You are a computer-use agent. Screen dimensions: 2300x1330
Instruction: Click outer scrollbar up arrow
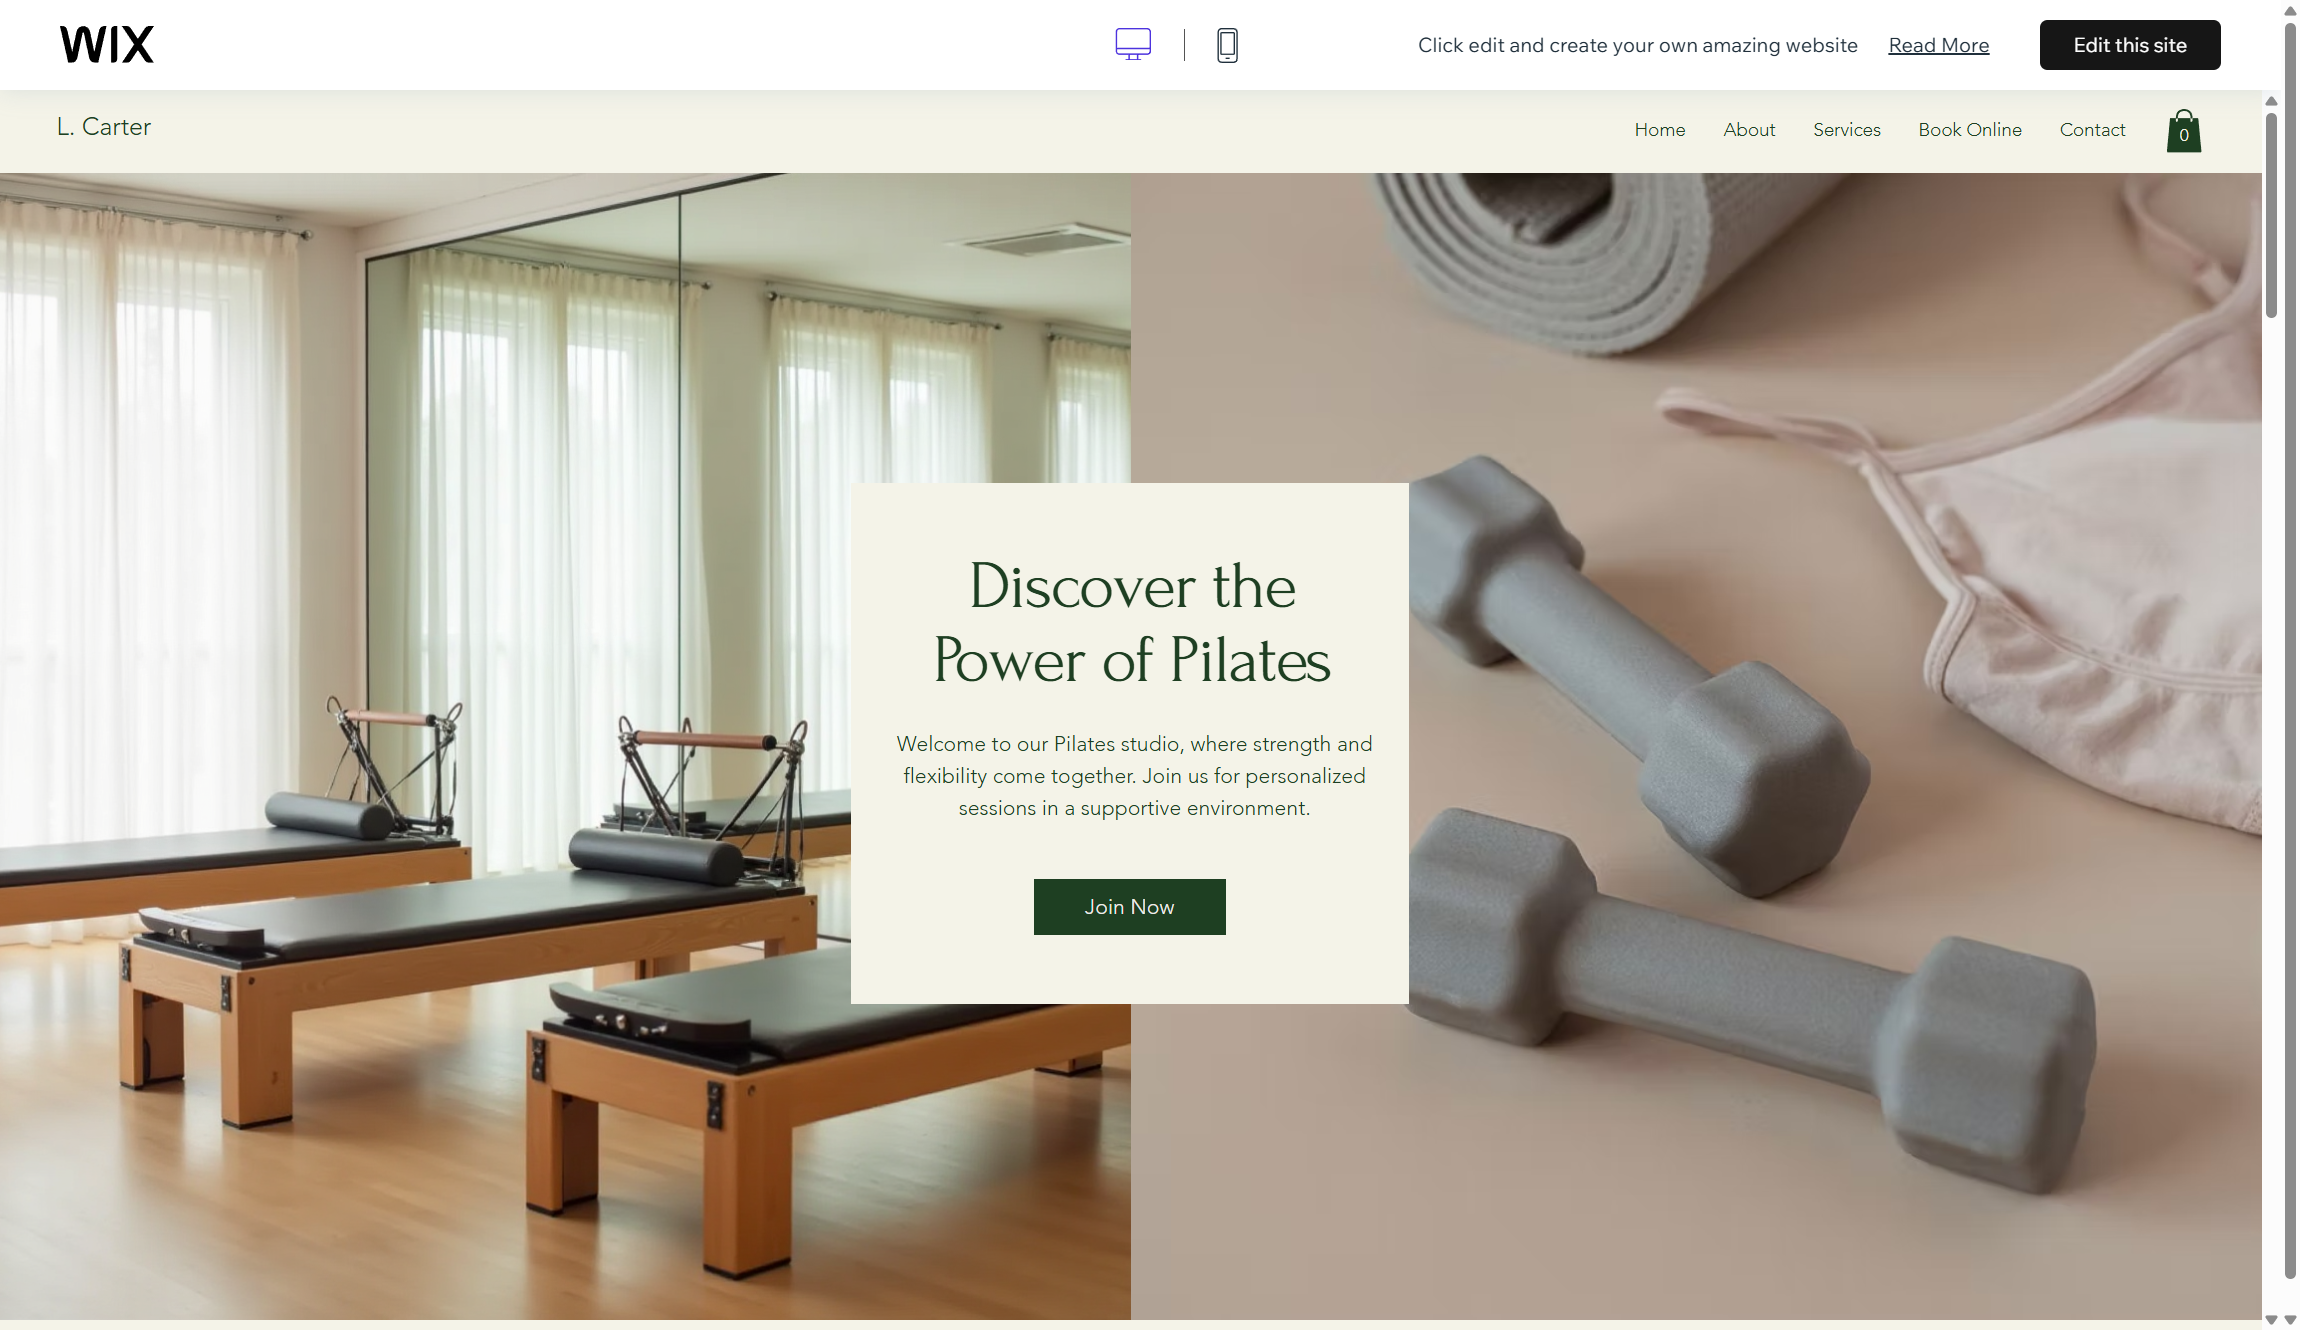tap(2290, 11)
